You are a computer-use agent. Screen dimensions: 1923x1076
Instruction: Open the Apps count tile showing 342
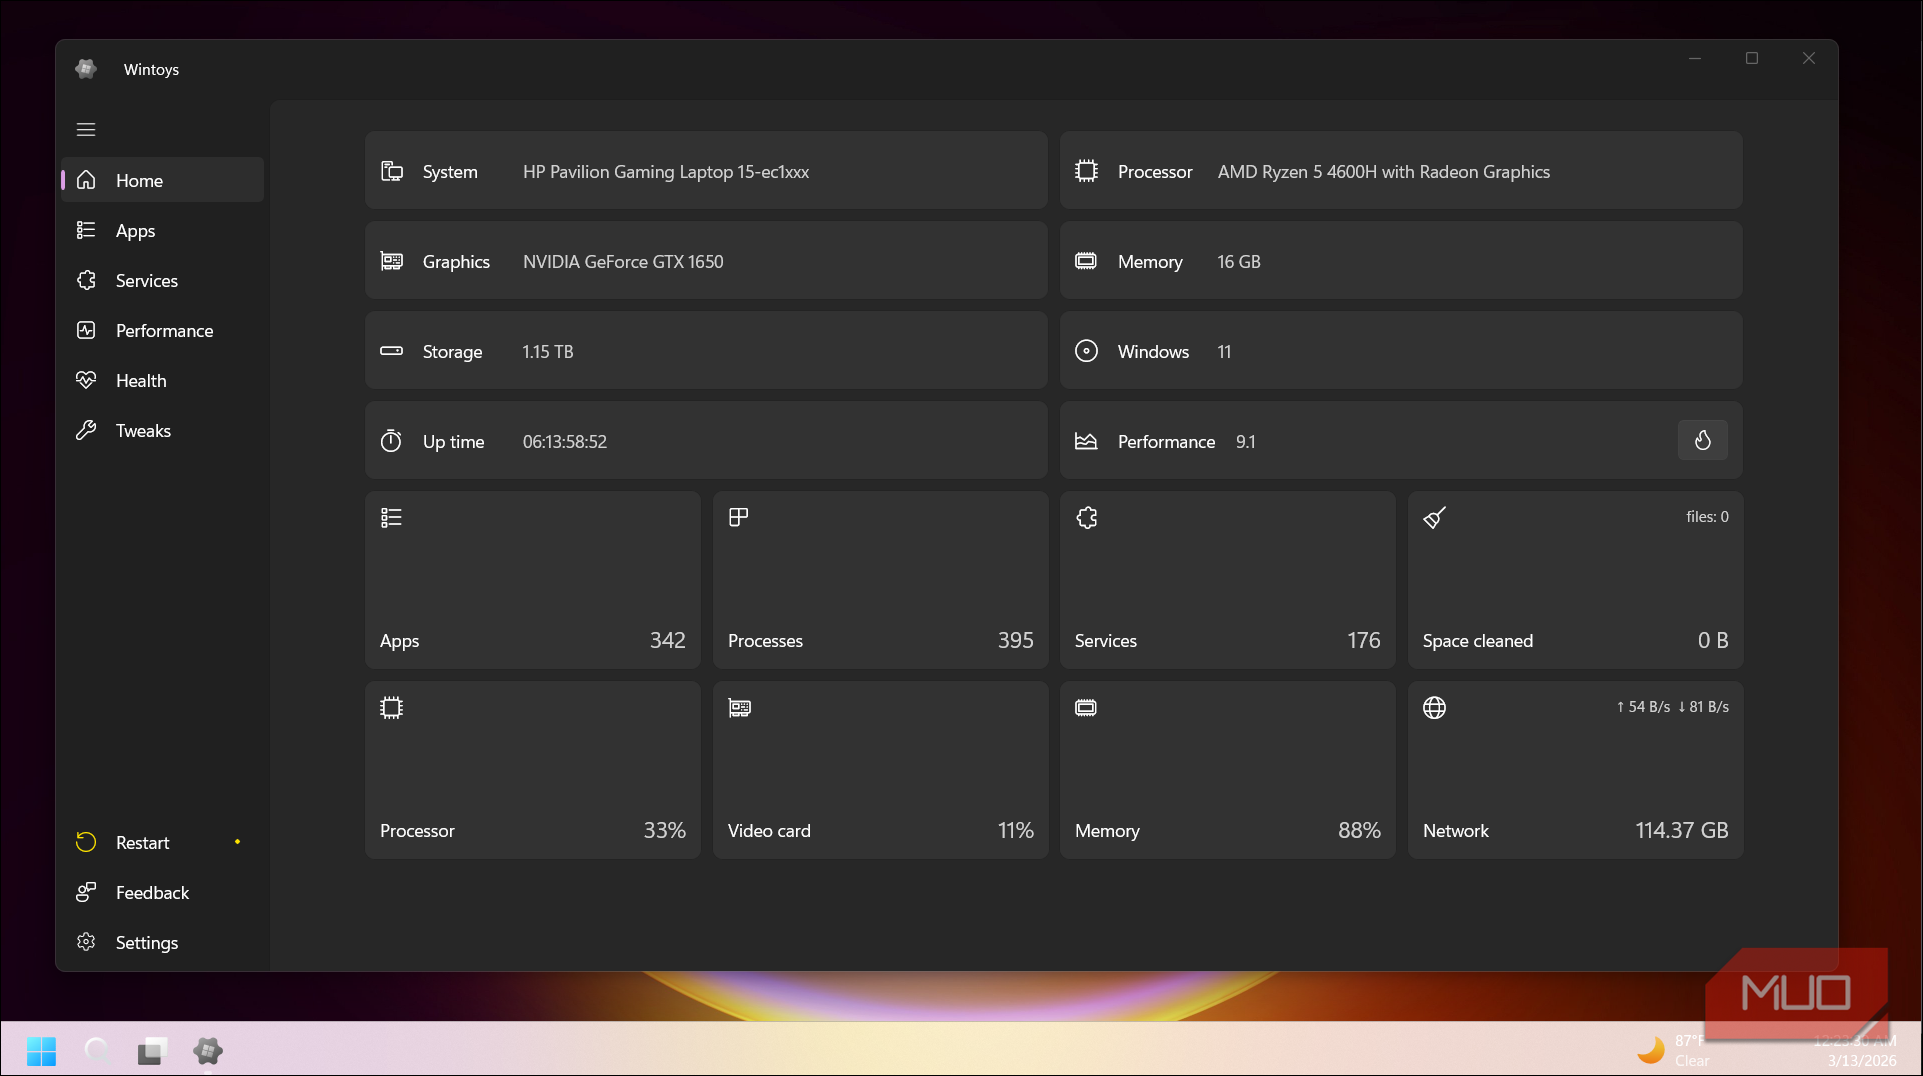pos(532,579)
